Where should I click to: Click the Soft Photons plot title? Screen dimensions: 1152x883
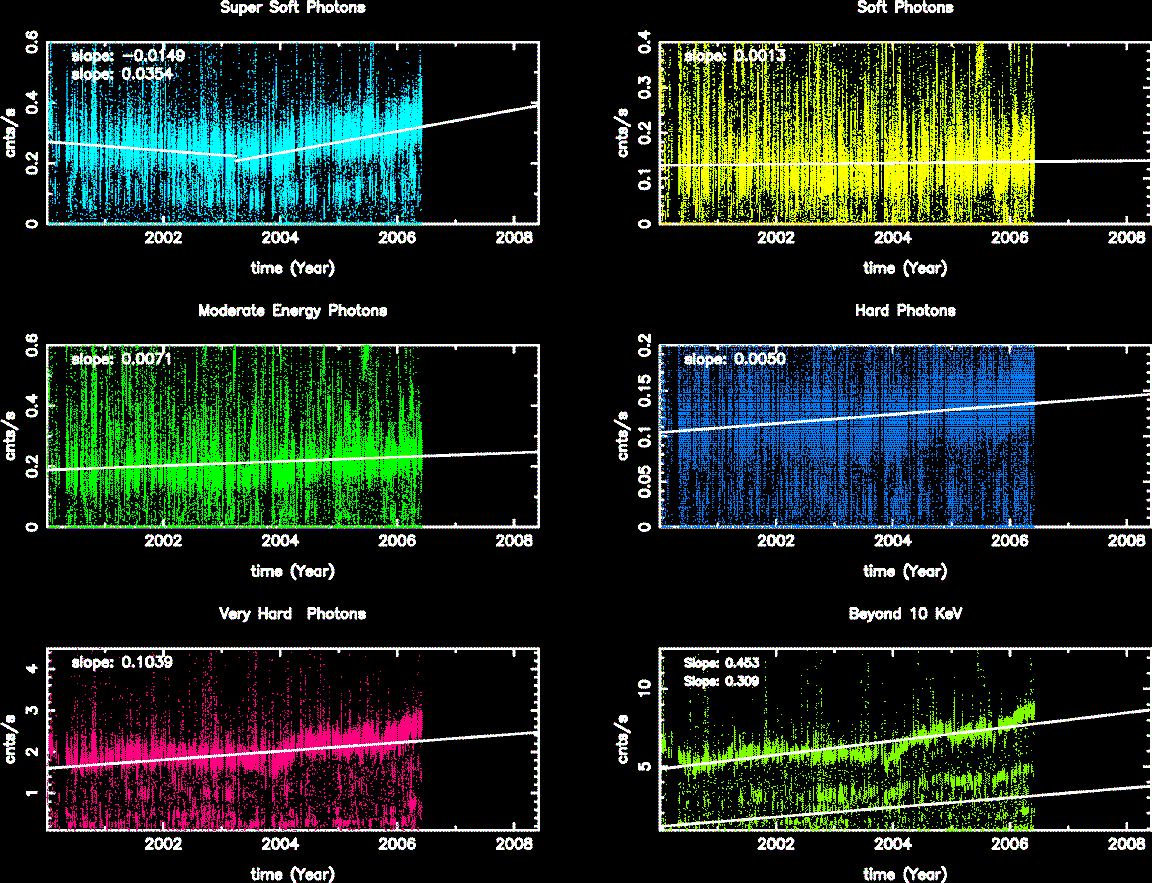[x=905, y=8]
